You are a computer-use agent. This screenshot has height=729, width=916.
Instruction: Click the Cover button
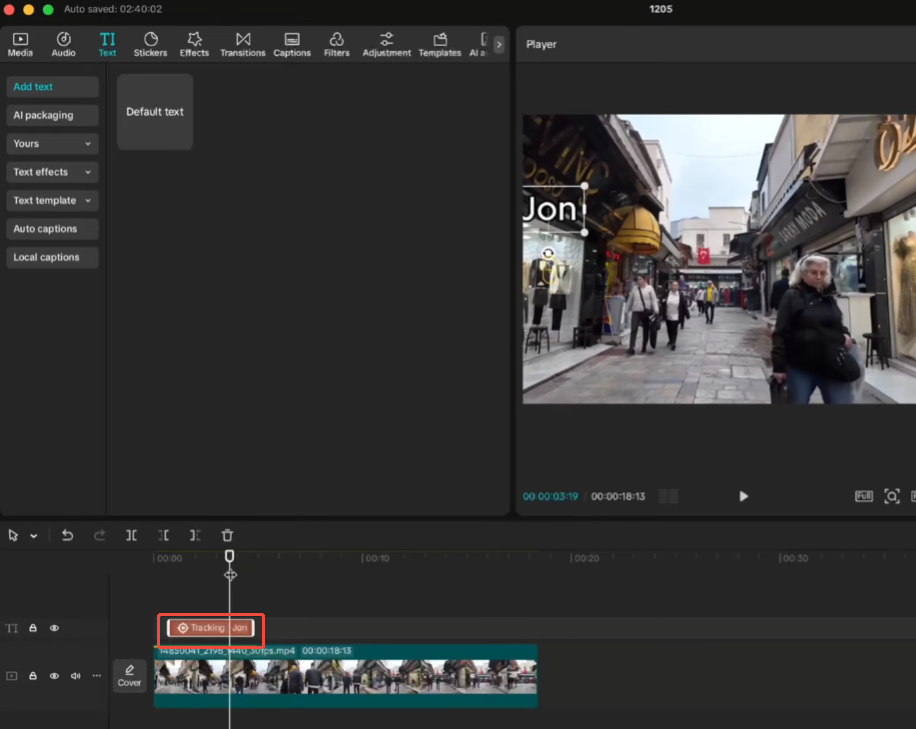129,676
